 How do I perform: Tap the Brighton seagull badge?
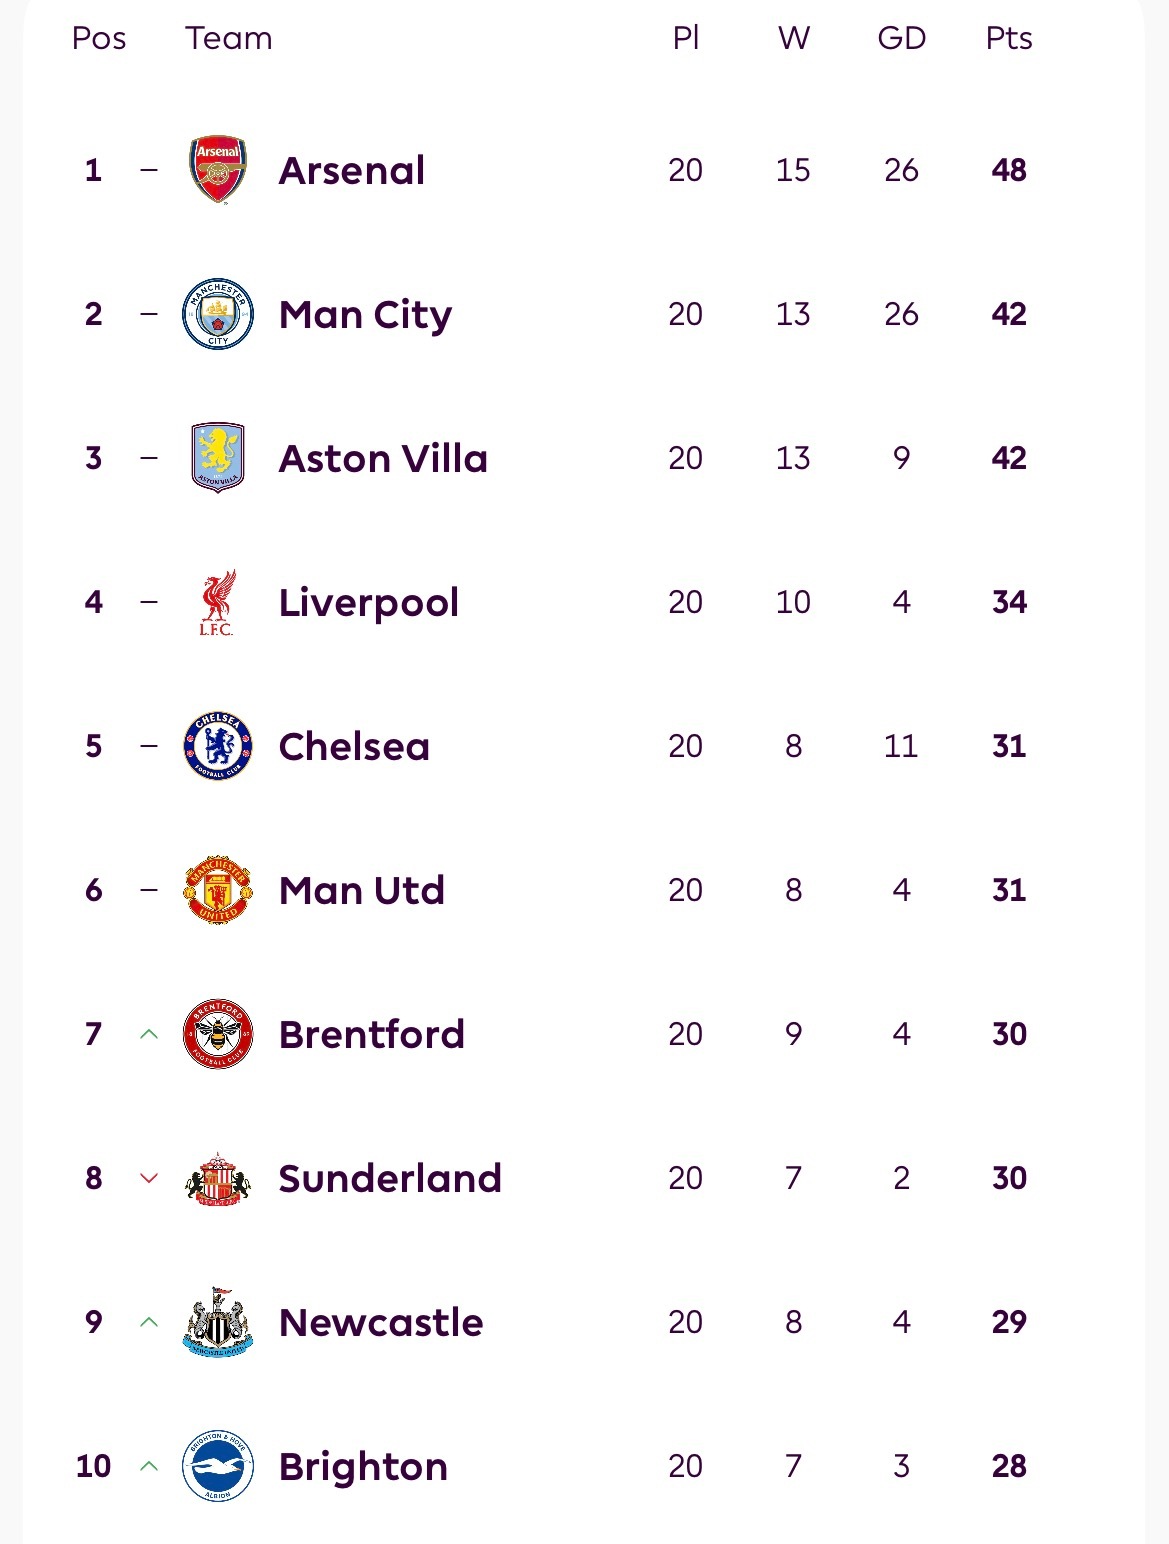pyautogui.click(x=218, y=1466)
